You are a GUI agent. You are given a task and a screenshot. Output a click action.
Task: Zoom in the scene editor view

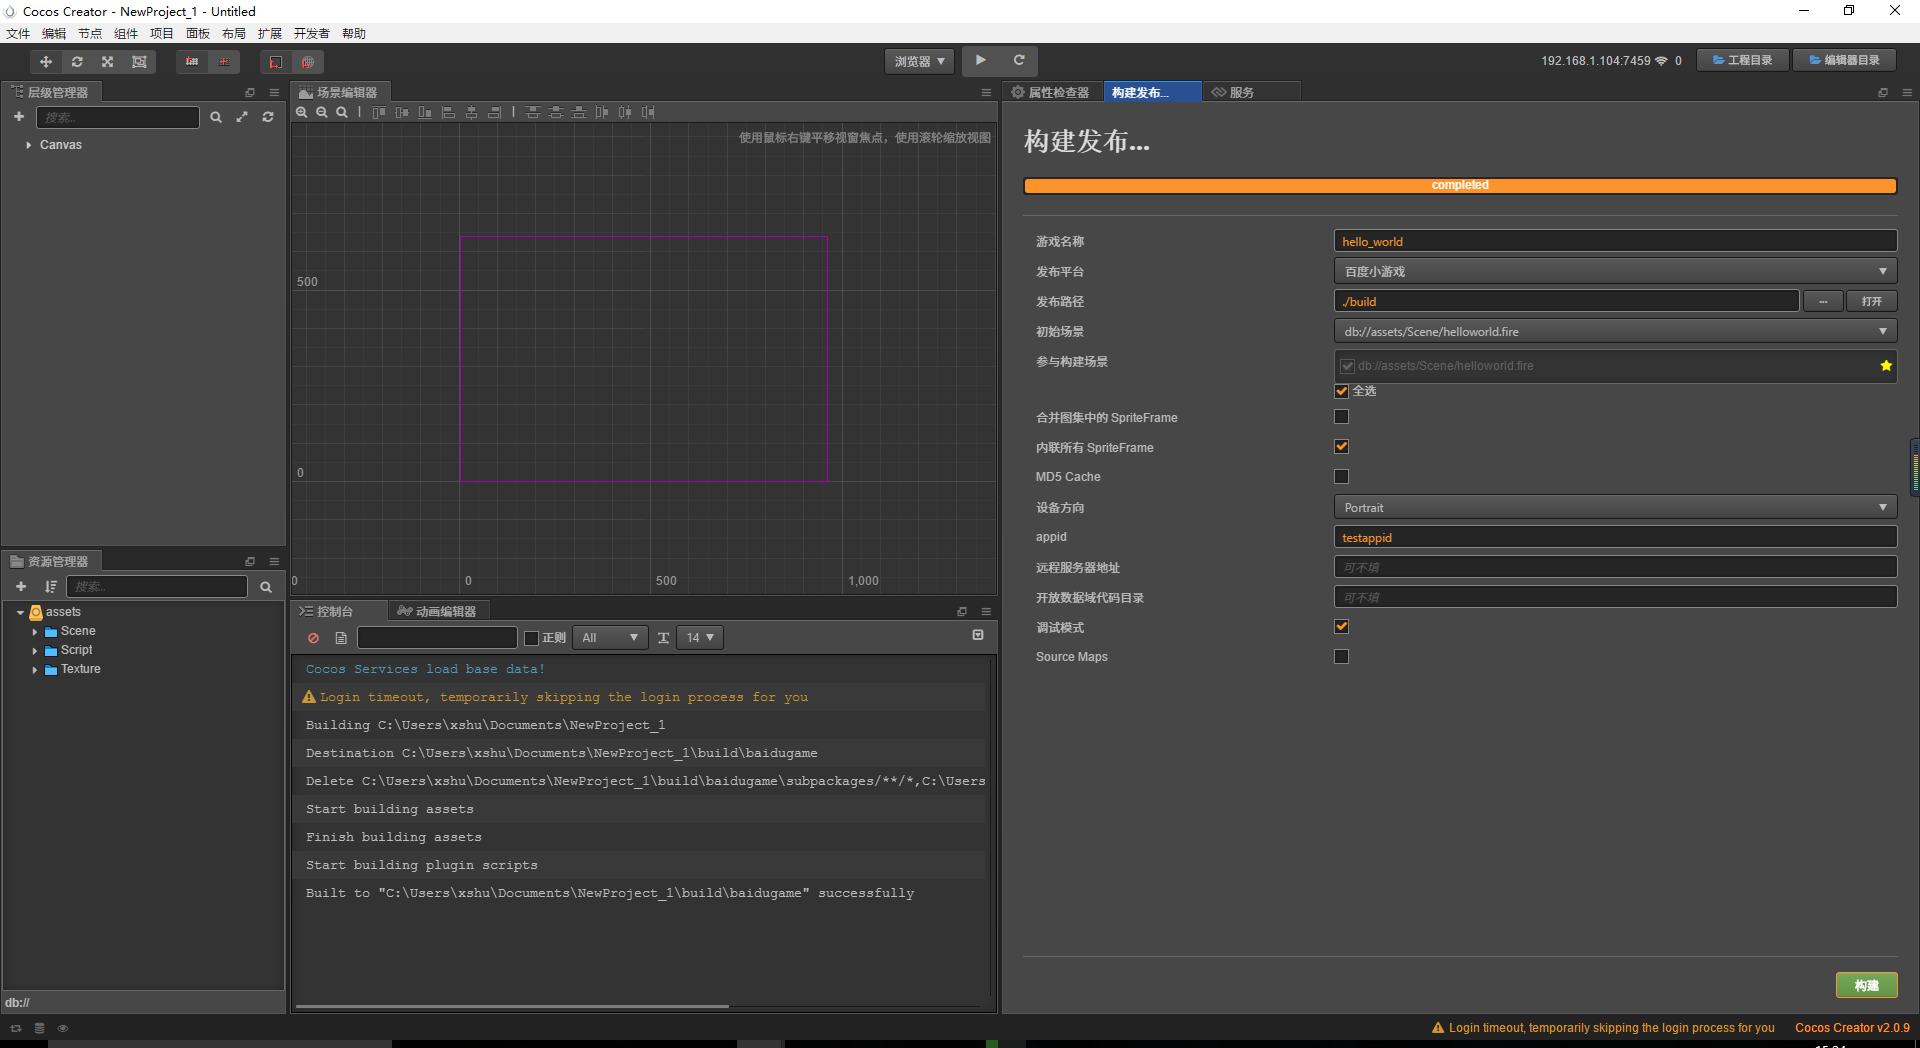pos(302,113)
